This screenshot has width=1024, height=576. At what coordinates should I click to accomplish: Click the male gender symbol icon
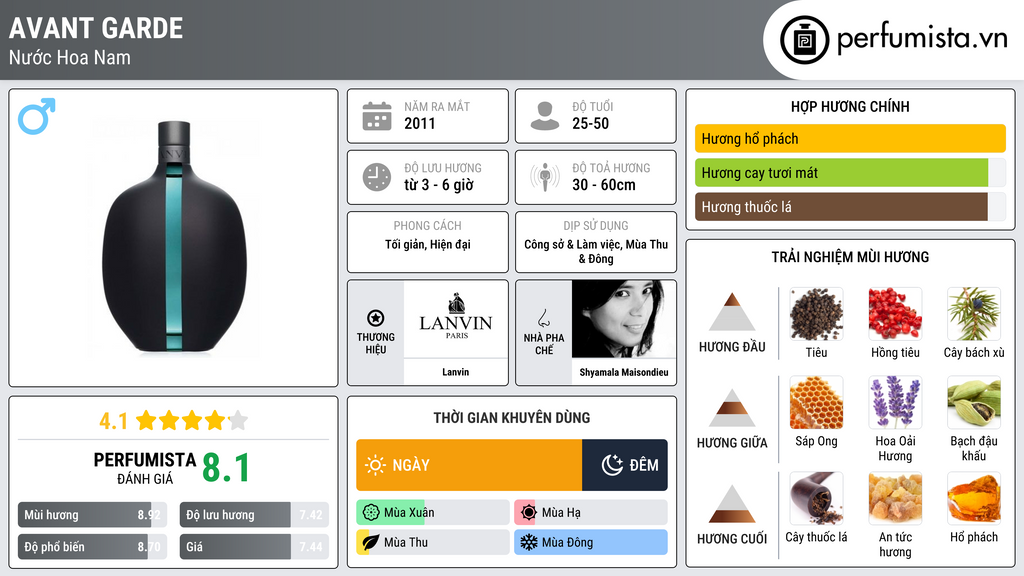click(x=36, y=116)
